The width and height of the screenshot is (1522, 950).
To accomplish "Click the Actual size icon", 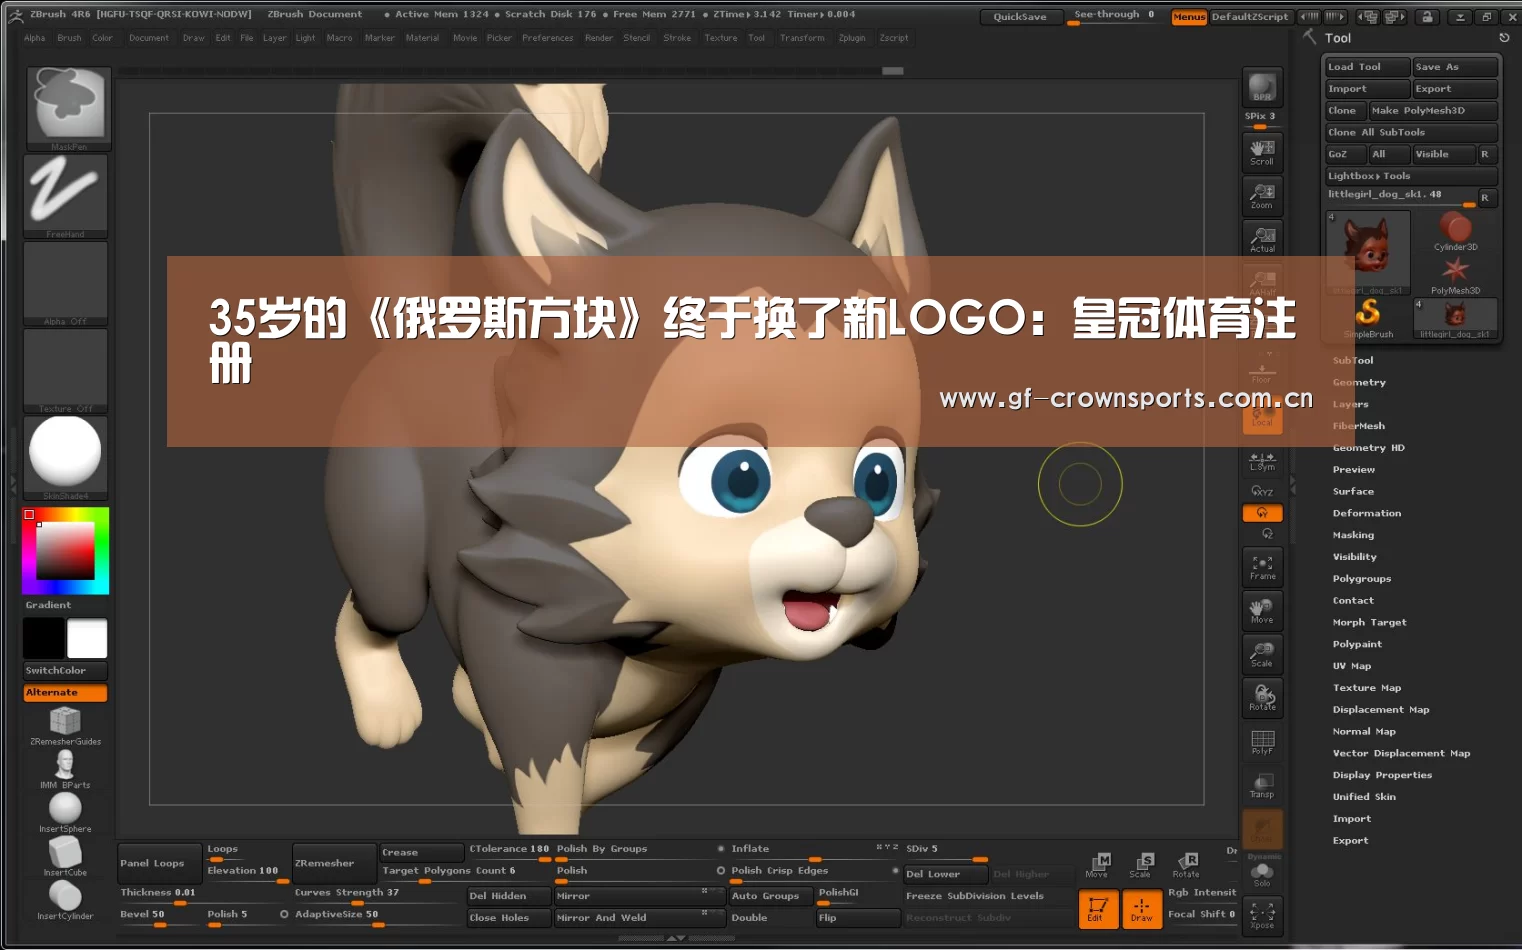I will (x=1262, y=238).
